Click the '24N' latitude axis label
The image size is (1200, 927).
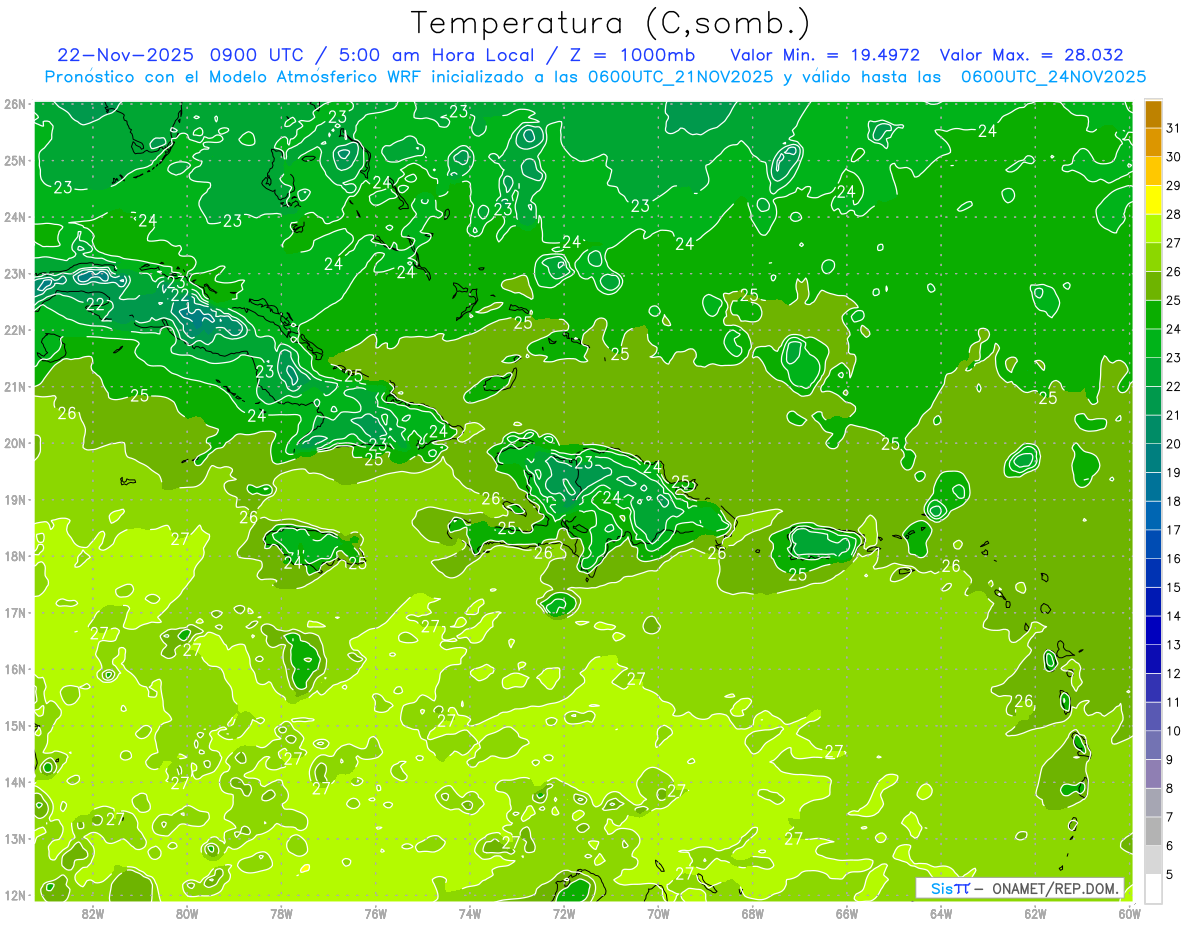(x=15, y=217)
